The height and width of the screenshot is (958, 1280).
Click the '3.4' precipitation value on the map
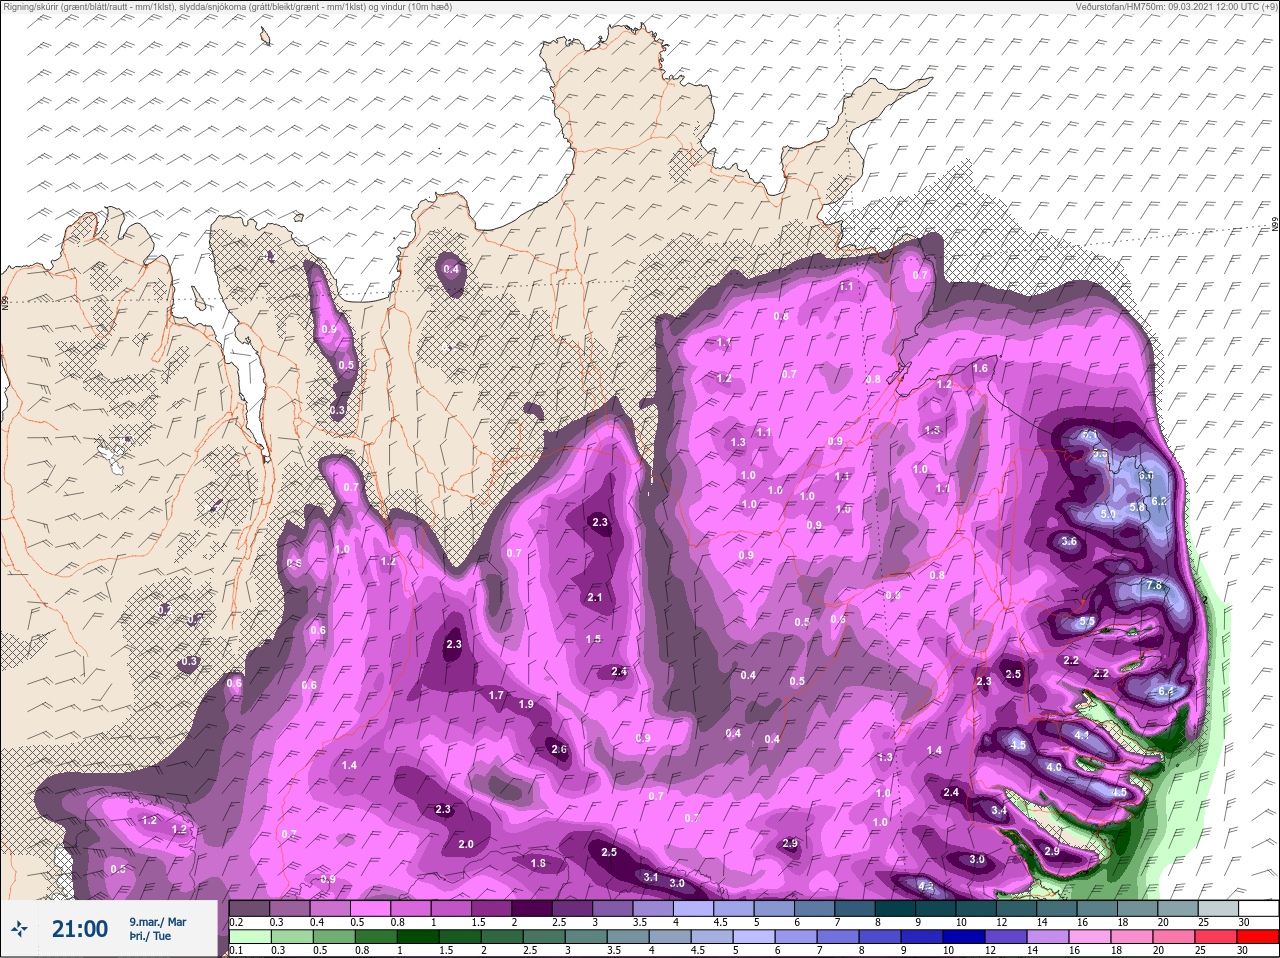pyautogui.click(x=999, y=811)
